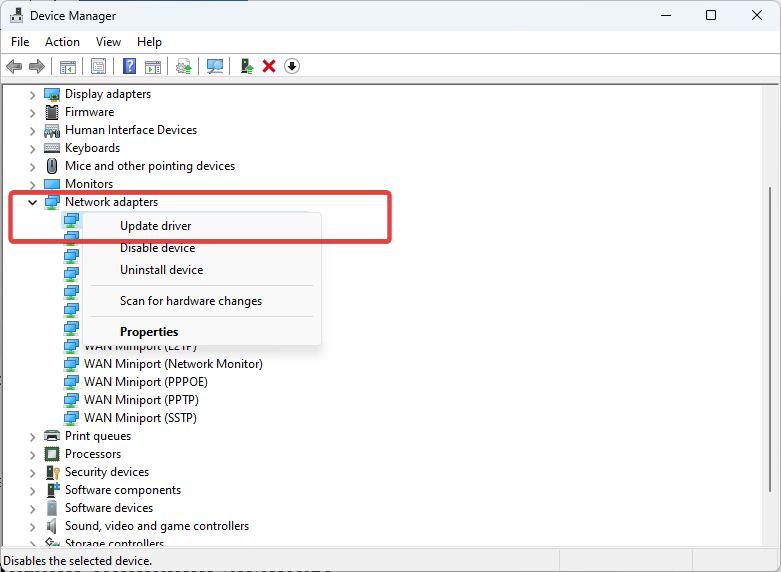Click the Monitors category icon
781x572 pixels.
tap(52, 184)
